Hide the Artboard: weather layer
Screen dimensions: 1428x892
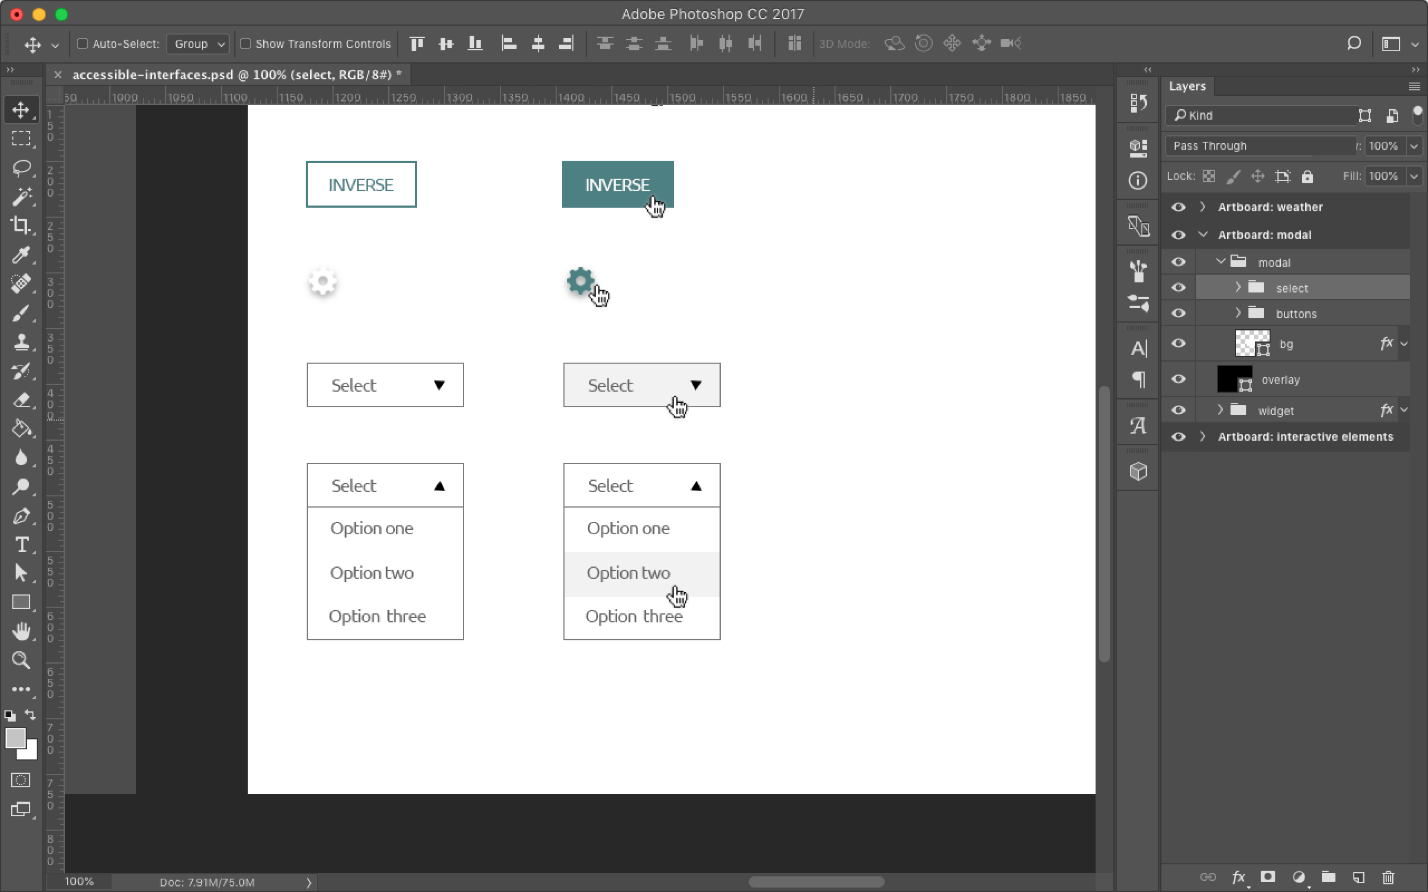(1178, 207)
